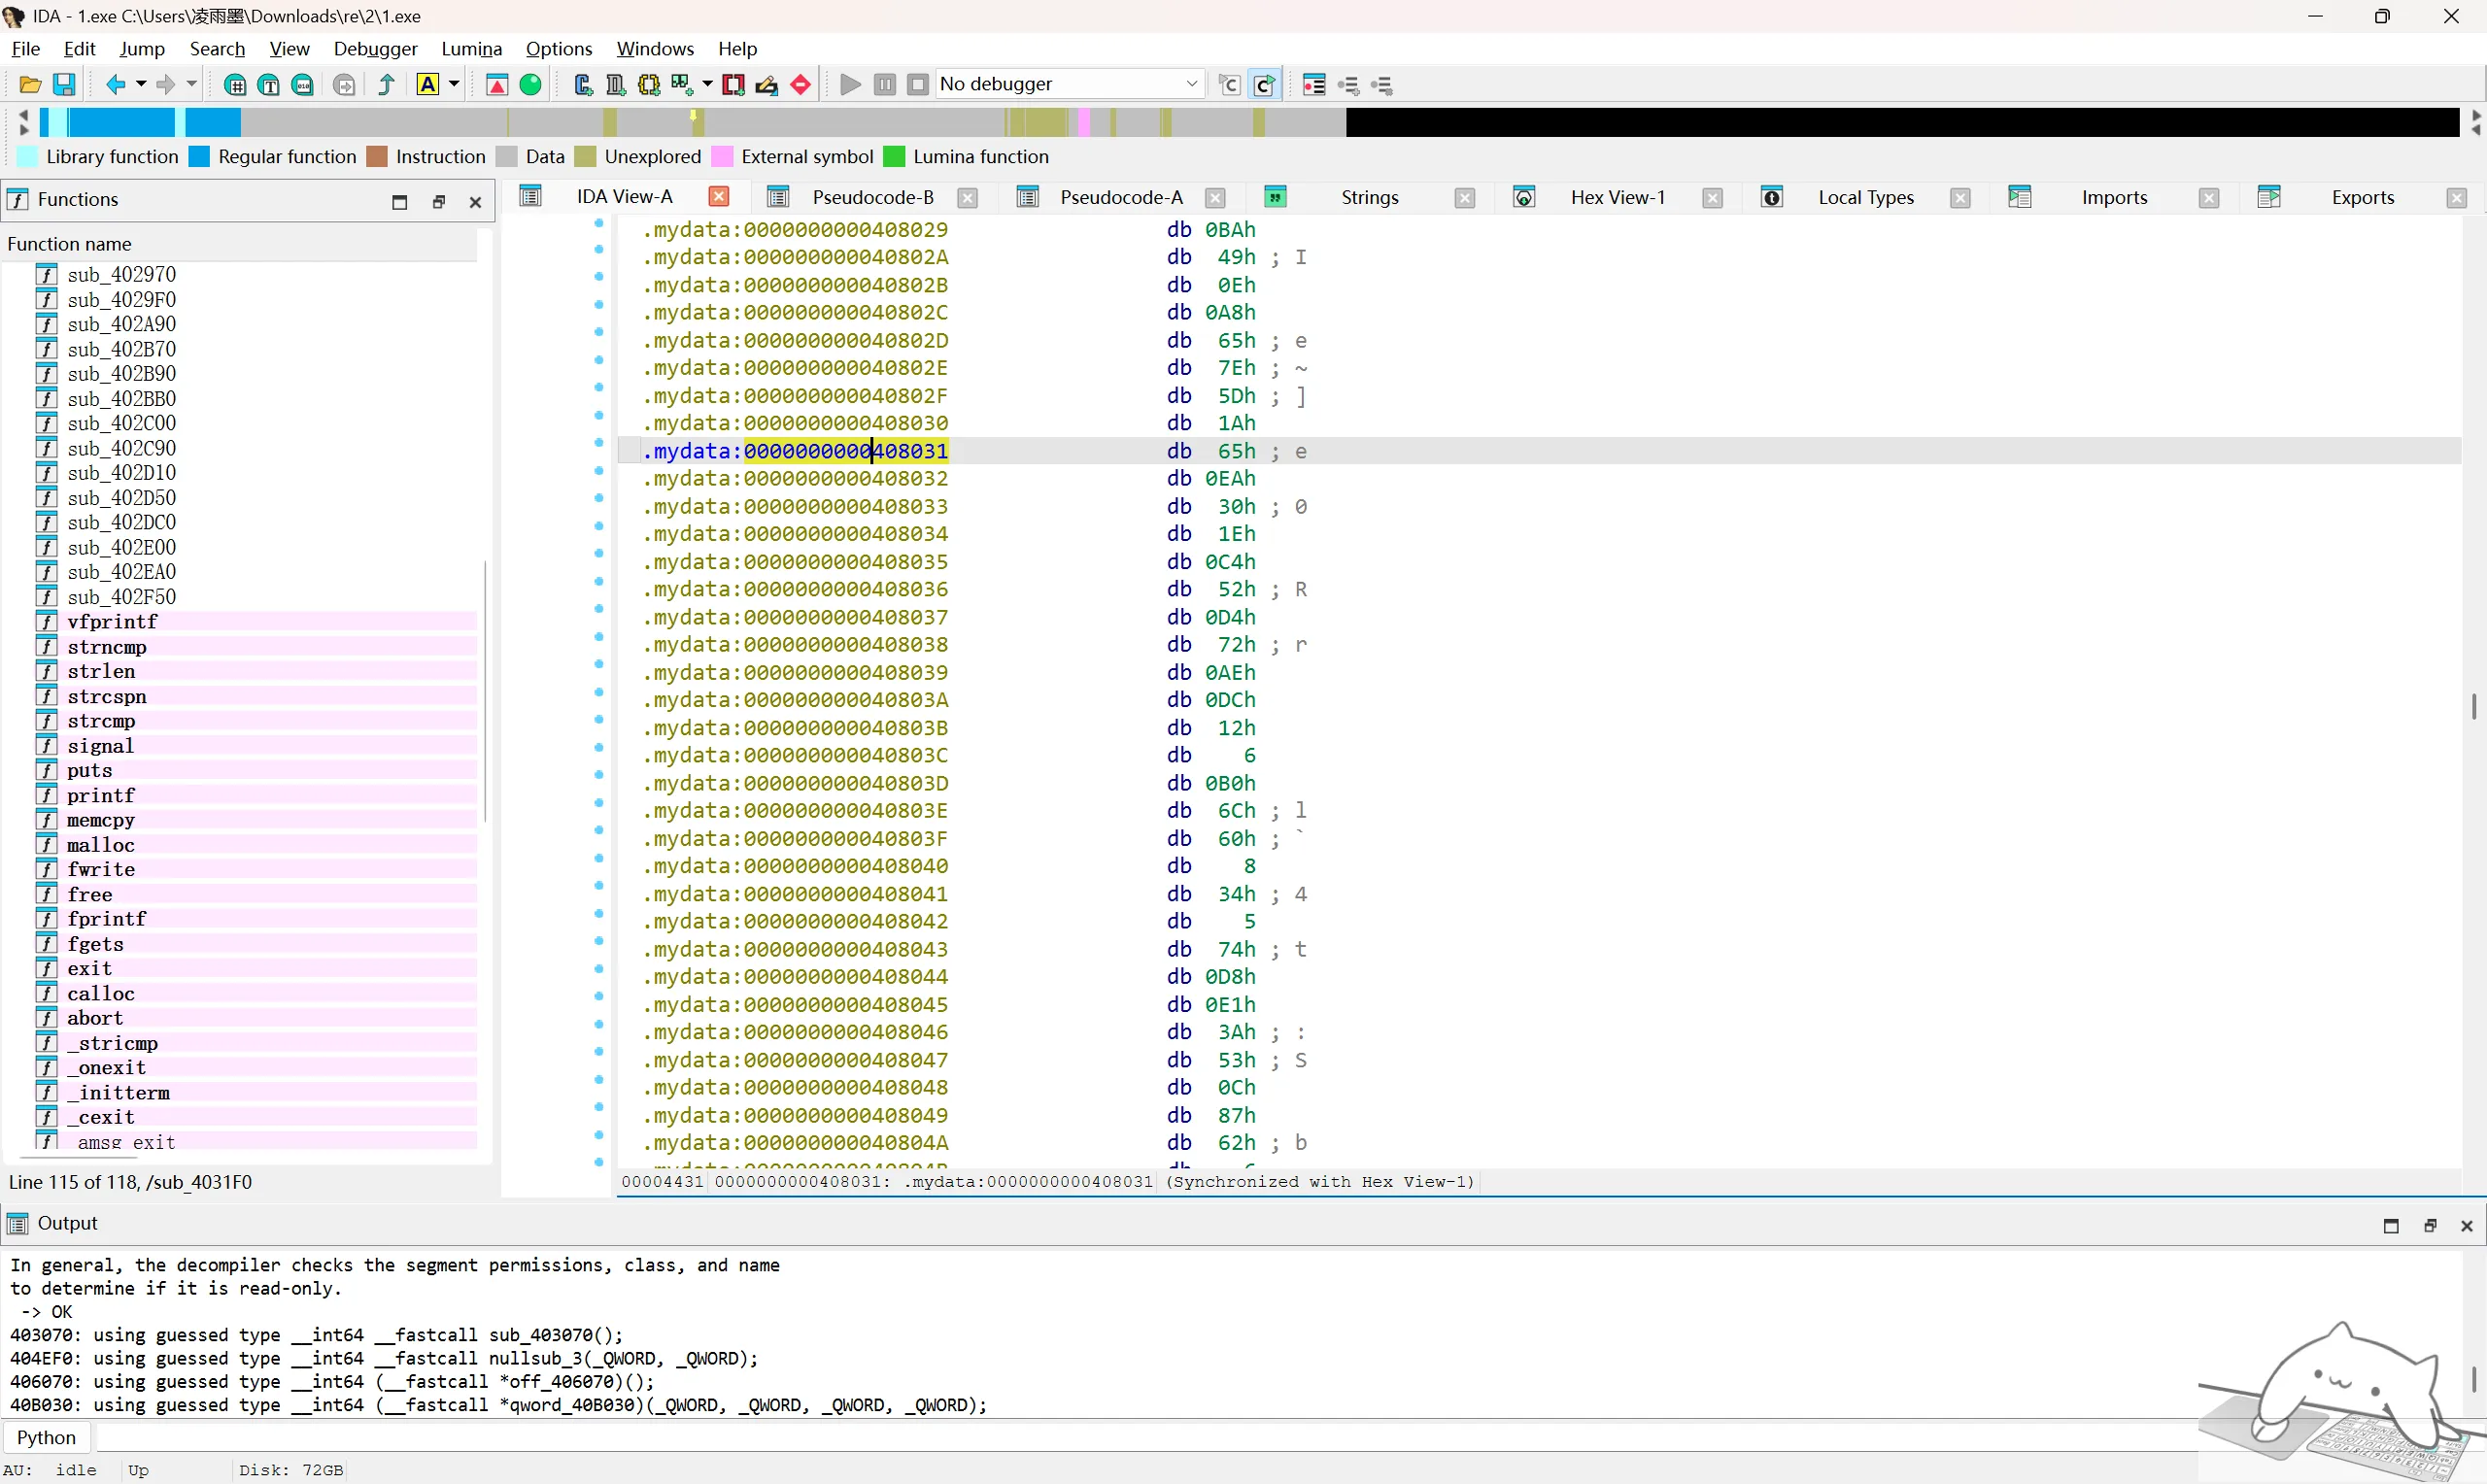The width and height of the screenshot is (2487, 1484).
Task: Open a file with the folder icon
Action: point(30,85)
